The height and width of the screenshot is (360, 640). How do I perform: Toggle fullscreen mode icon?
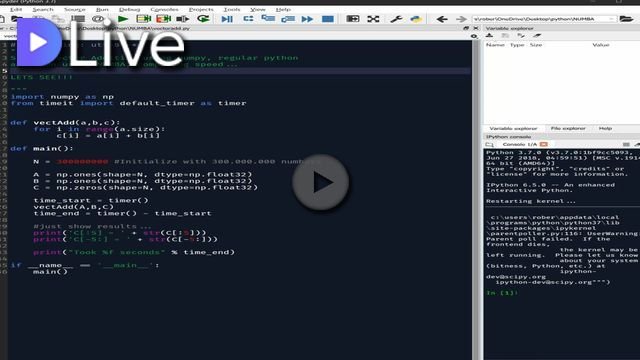[373, 19]
